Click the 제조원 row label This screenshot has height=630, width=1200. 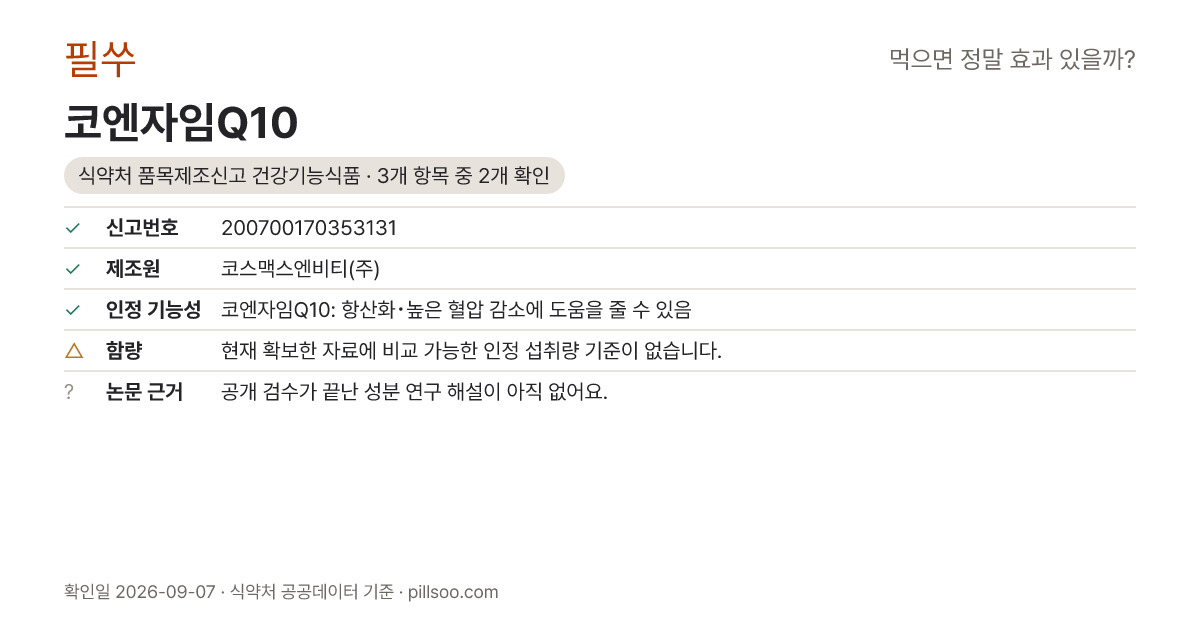133,269
